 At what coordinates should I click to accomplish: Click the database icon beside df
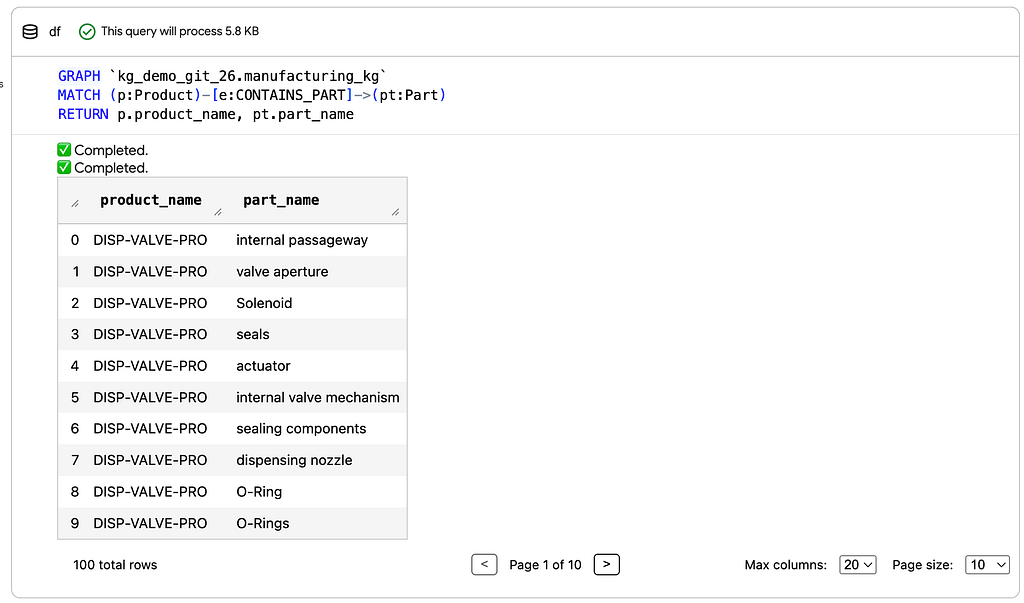(x=30, y=31)
